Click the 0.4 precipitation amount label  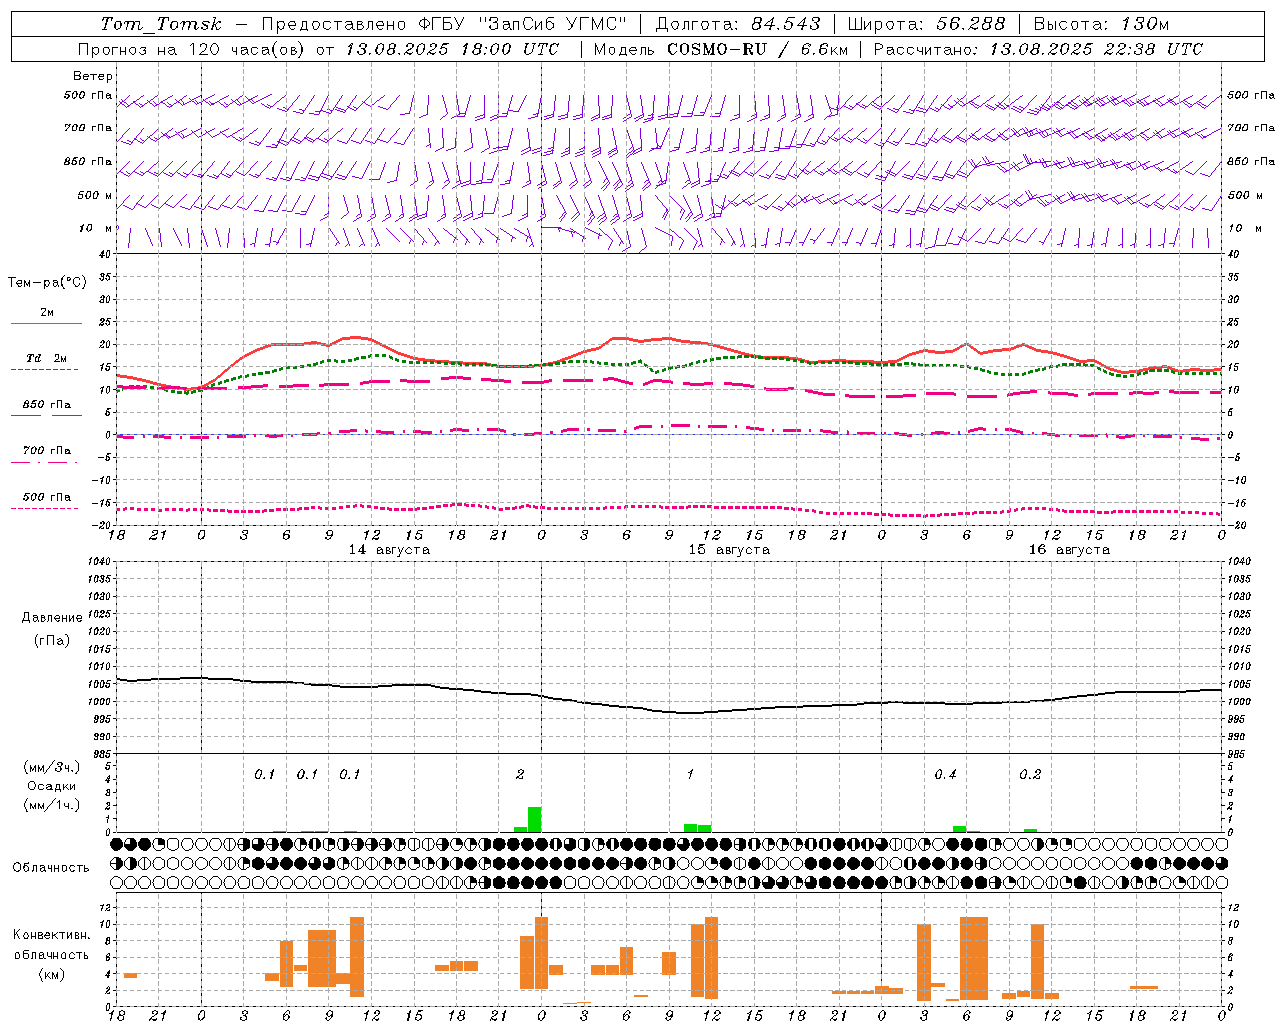(945, 775)
